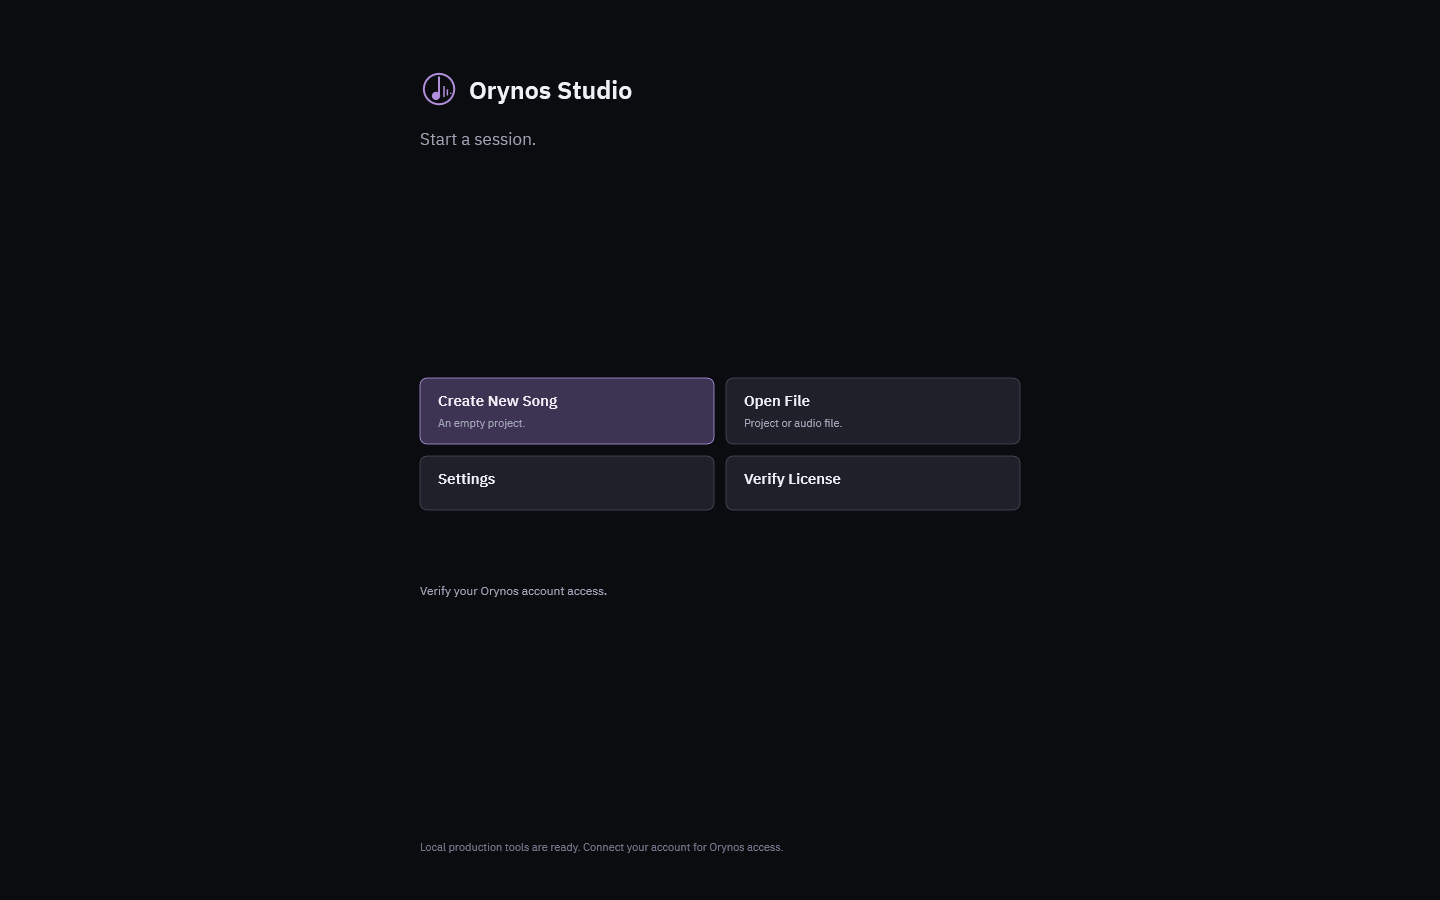Open a project or audio file
This screenshot has width=1440, height=900.
point(873,411)
